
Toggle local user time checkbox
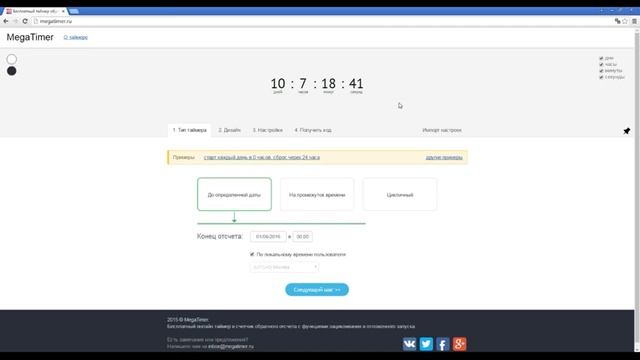click(252, 254)
